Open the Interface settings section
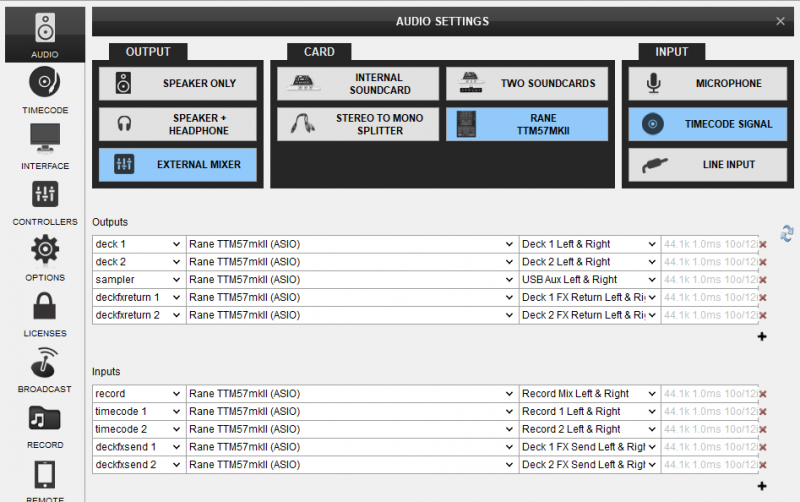This screenshot has width=800, height=502. (x=45, y=146)
